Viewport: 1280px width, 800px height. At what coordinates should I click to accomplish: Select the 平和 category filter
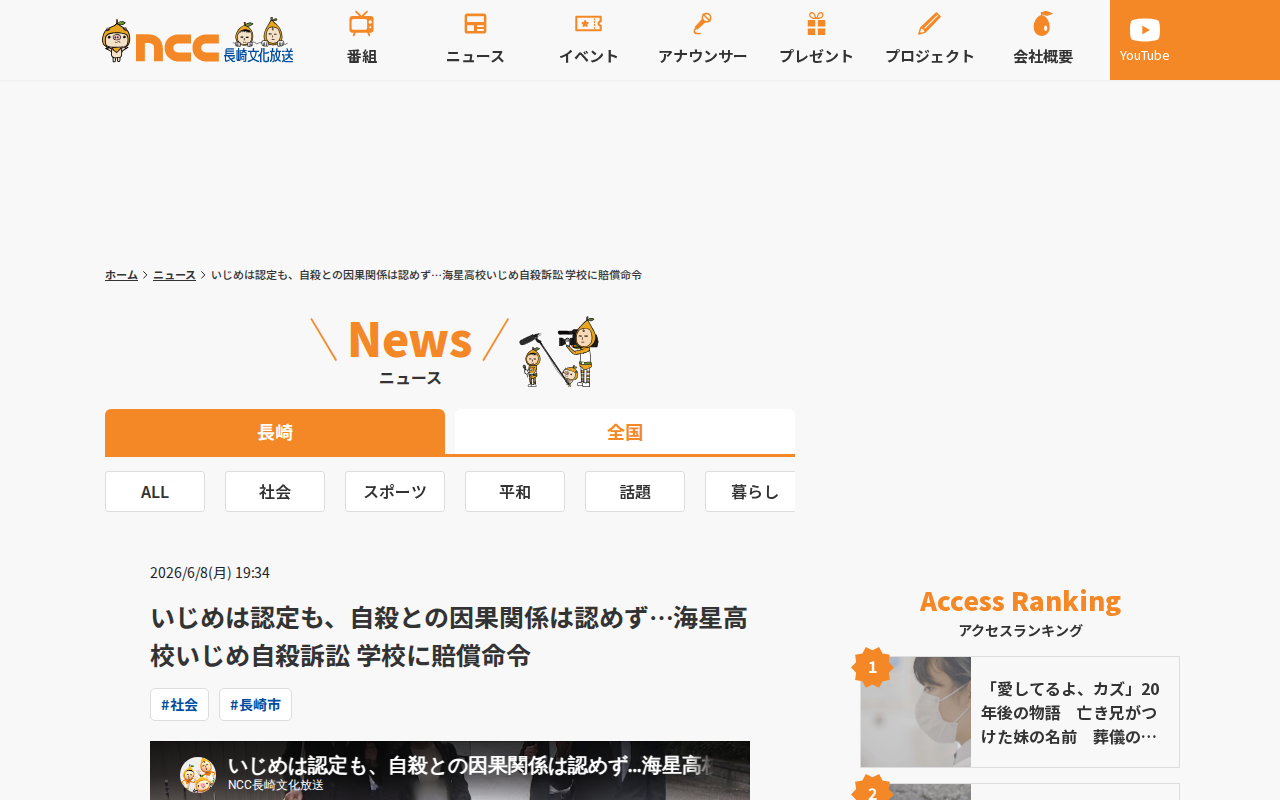515,491
